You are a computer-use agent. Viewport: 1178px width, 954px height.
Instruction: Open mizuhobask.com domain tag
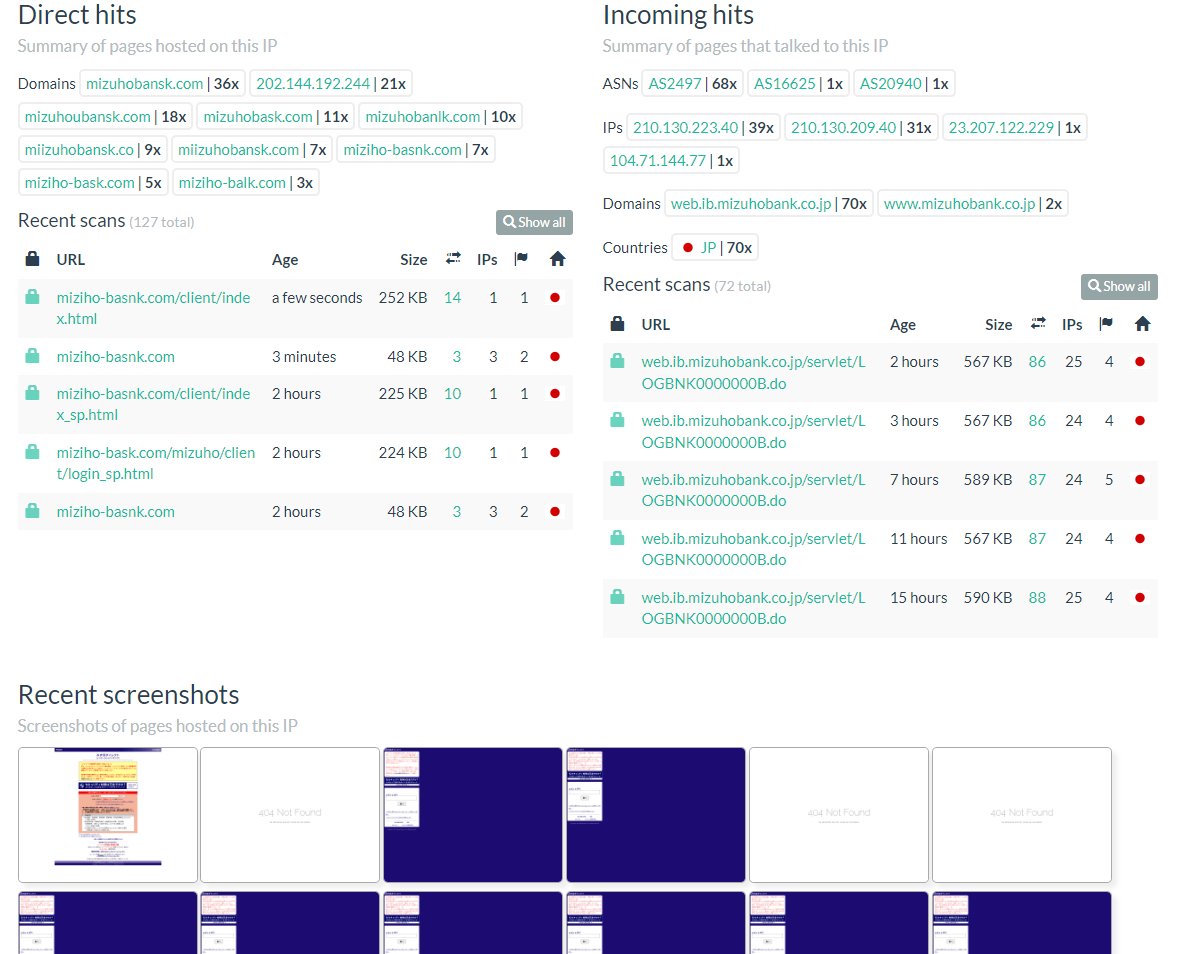click(258, 116)
